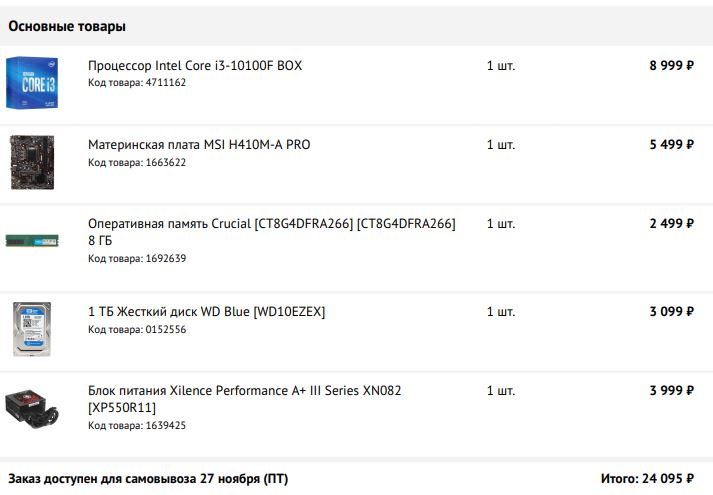Open the Оперативная память Crucial 8 ГБ link
Viewport: 713px width, 495px height.
tap(271, 224)
